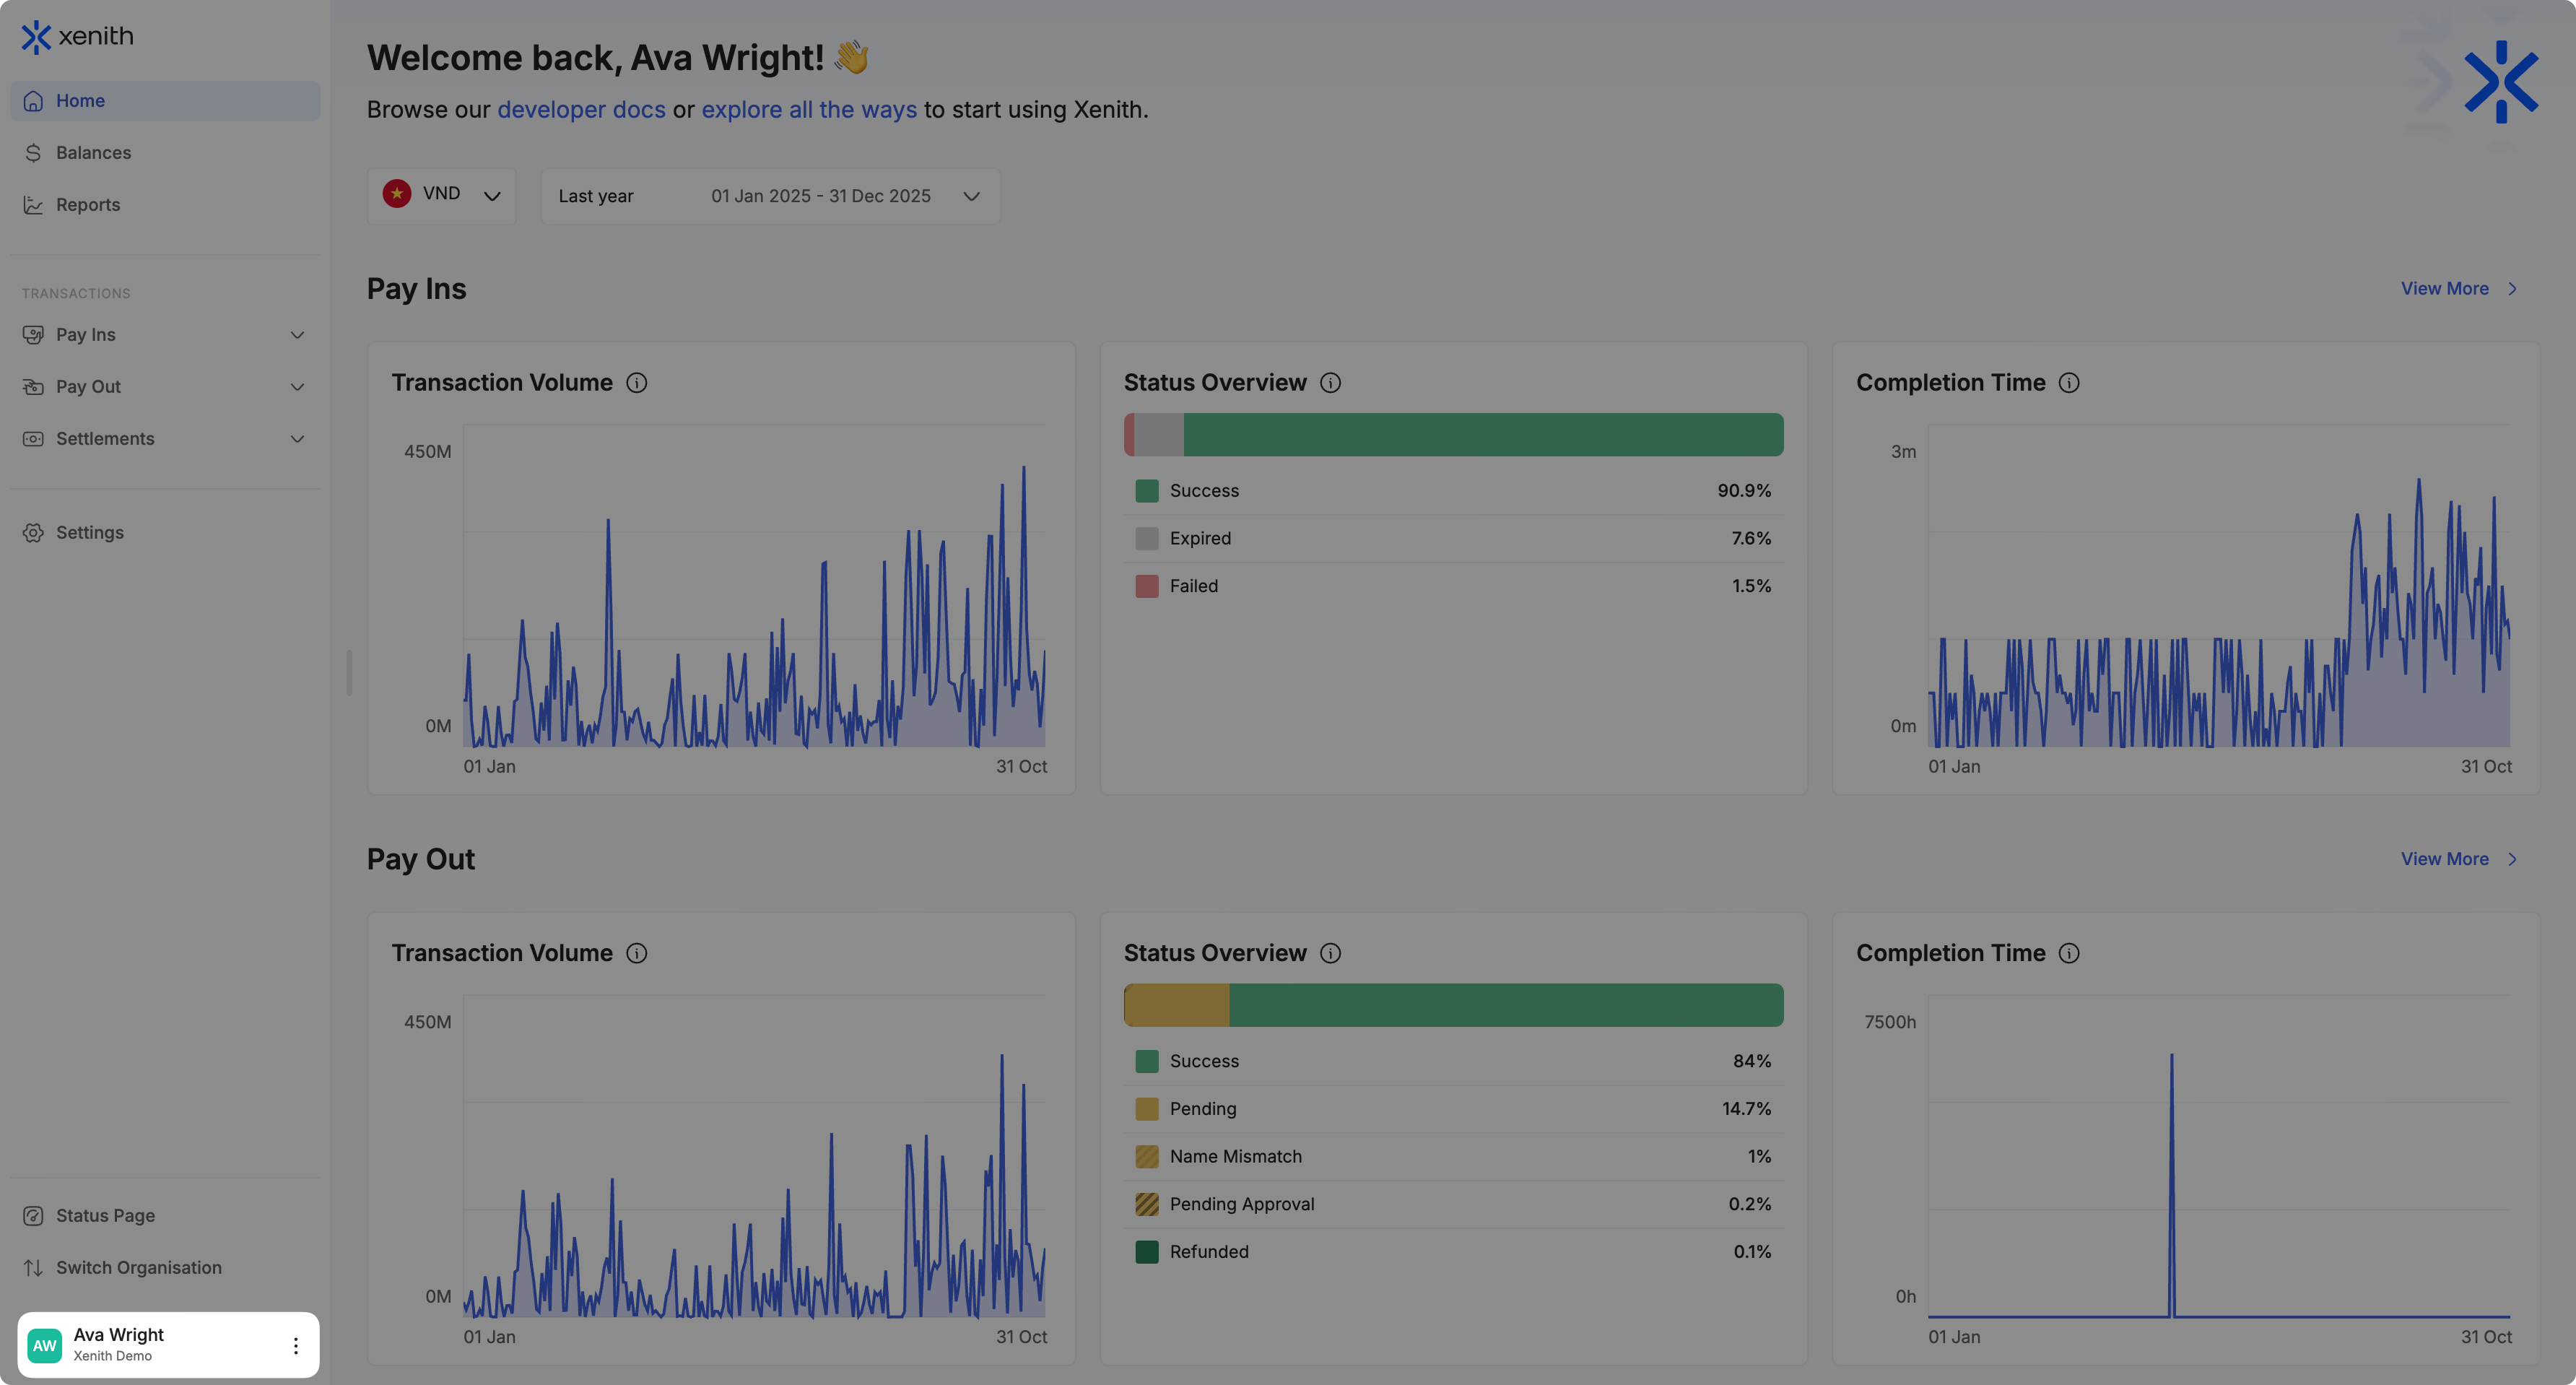The height and width of the screenshot is (1385, 2576).
Task: Click the info icon beside Pay Ins Transaction Volume
Action: tap(636, 383)
